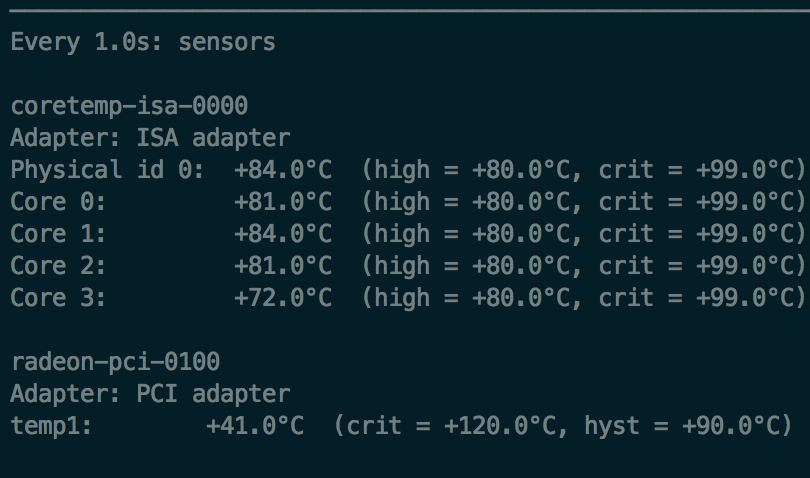The height and width of the screenshot is (478, 810).
Task: Select the coretemp-isa-0000 chip name
Action: 129,106
